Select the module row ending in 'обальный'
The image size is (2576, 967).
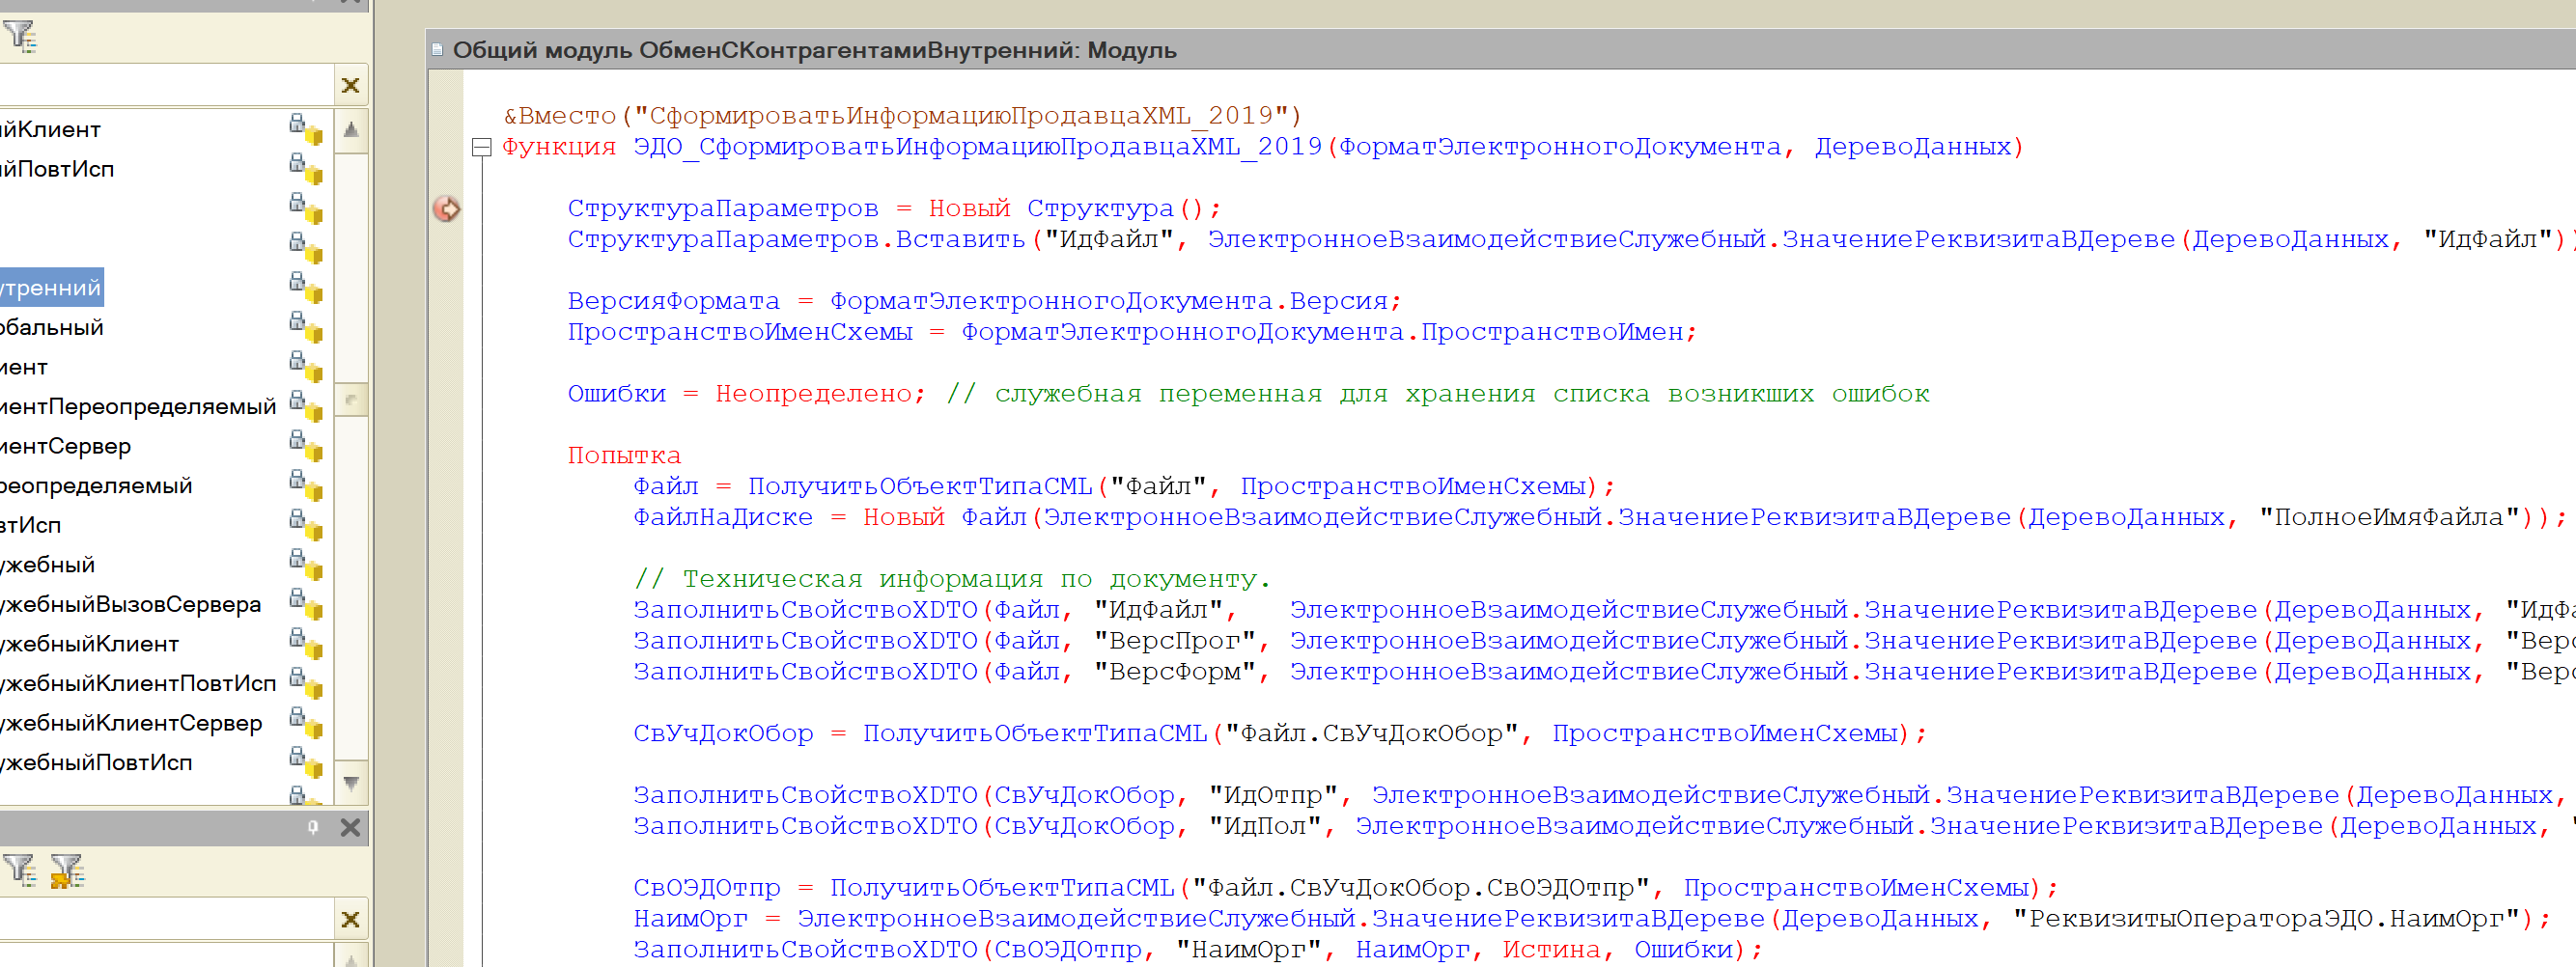coord(52,328)
